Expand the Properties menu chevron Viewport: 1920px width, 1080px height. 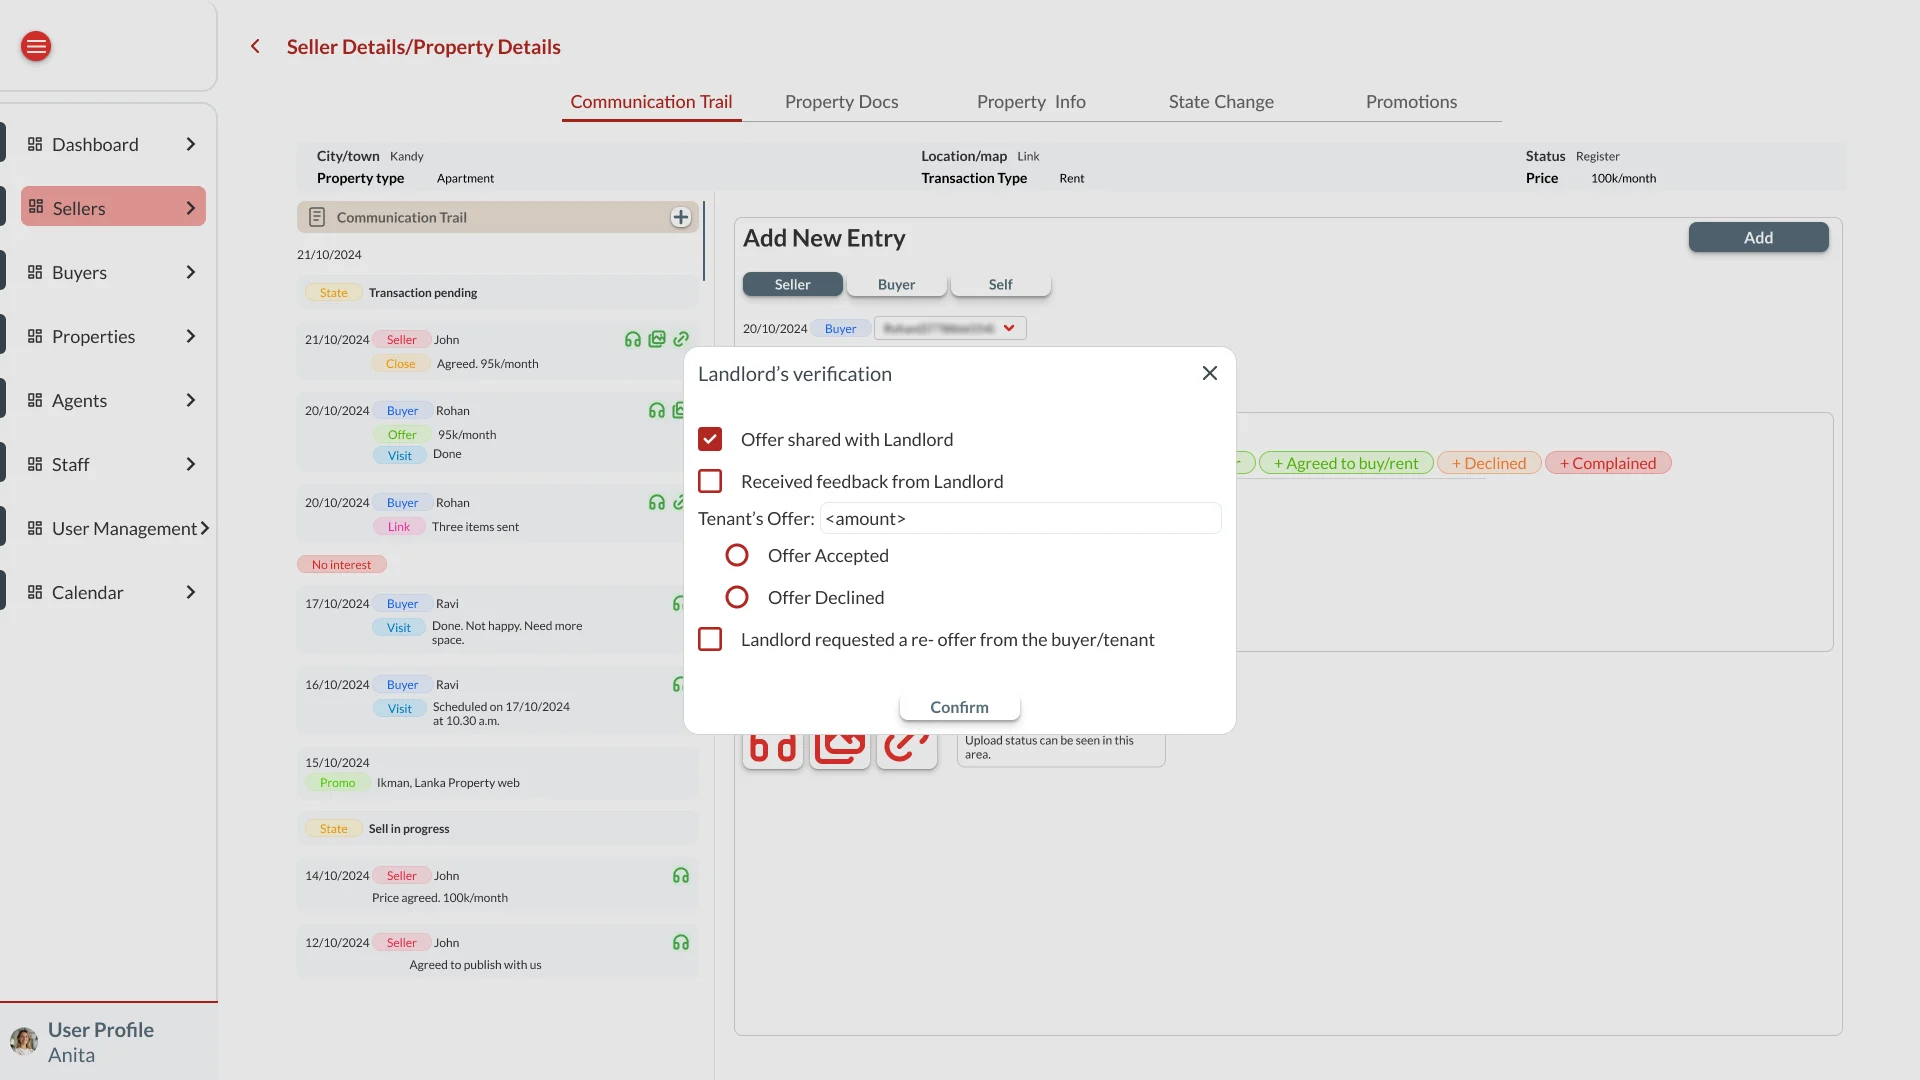[191, 336]
